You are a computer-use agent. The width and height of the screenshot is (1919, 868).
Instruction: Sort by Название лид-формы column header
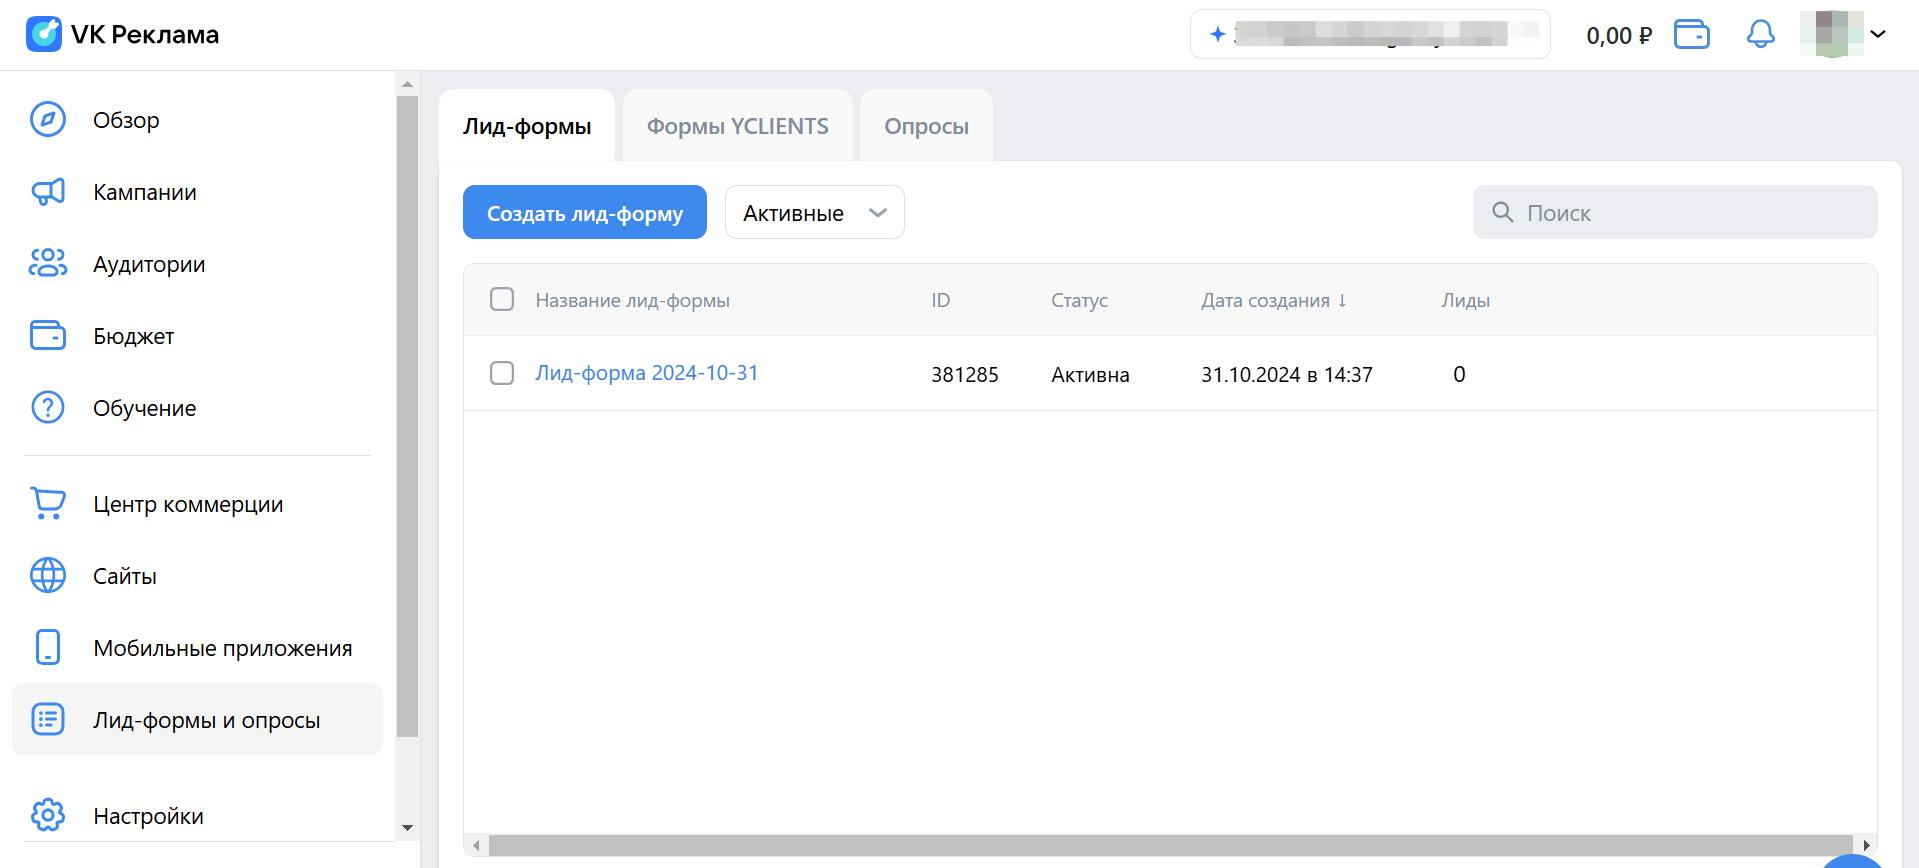[632, 300]
